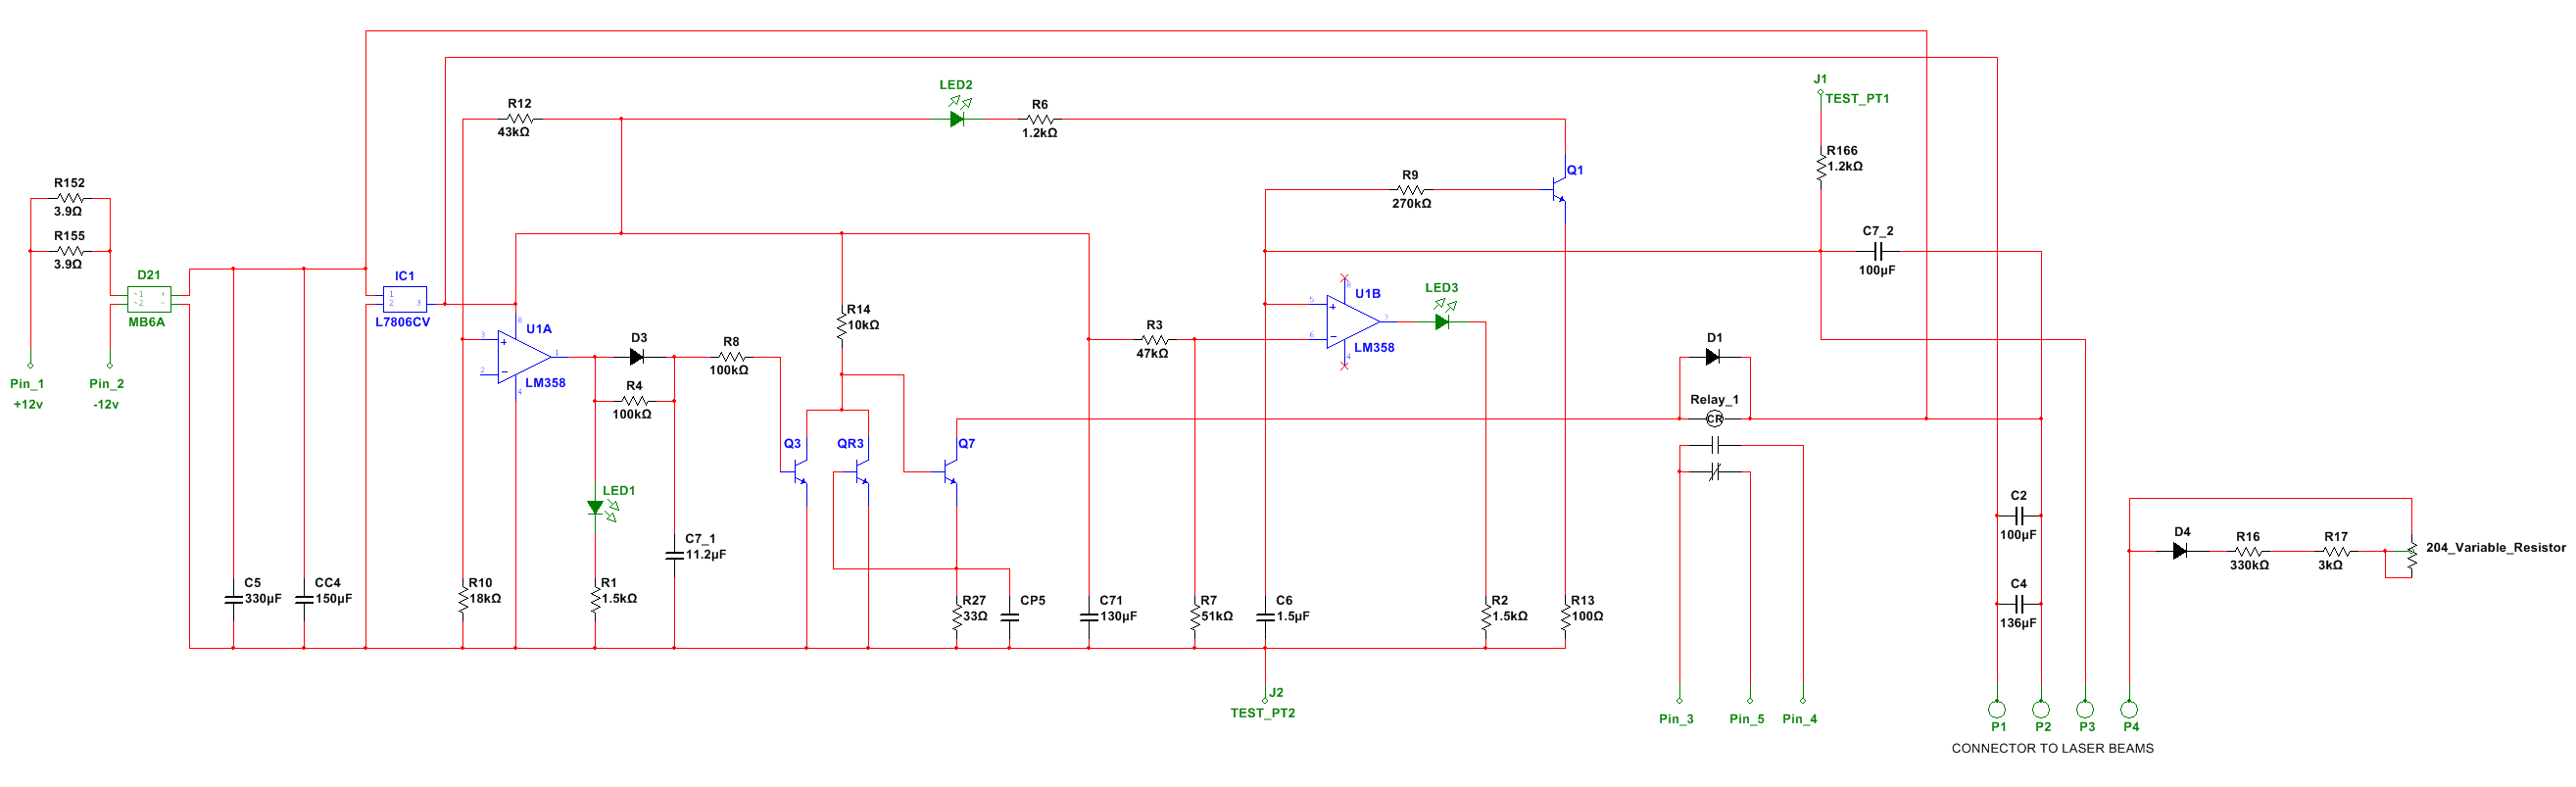Select capacitor C7_1 symbol
2576x787 pixels.
tap(675, 554)
